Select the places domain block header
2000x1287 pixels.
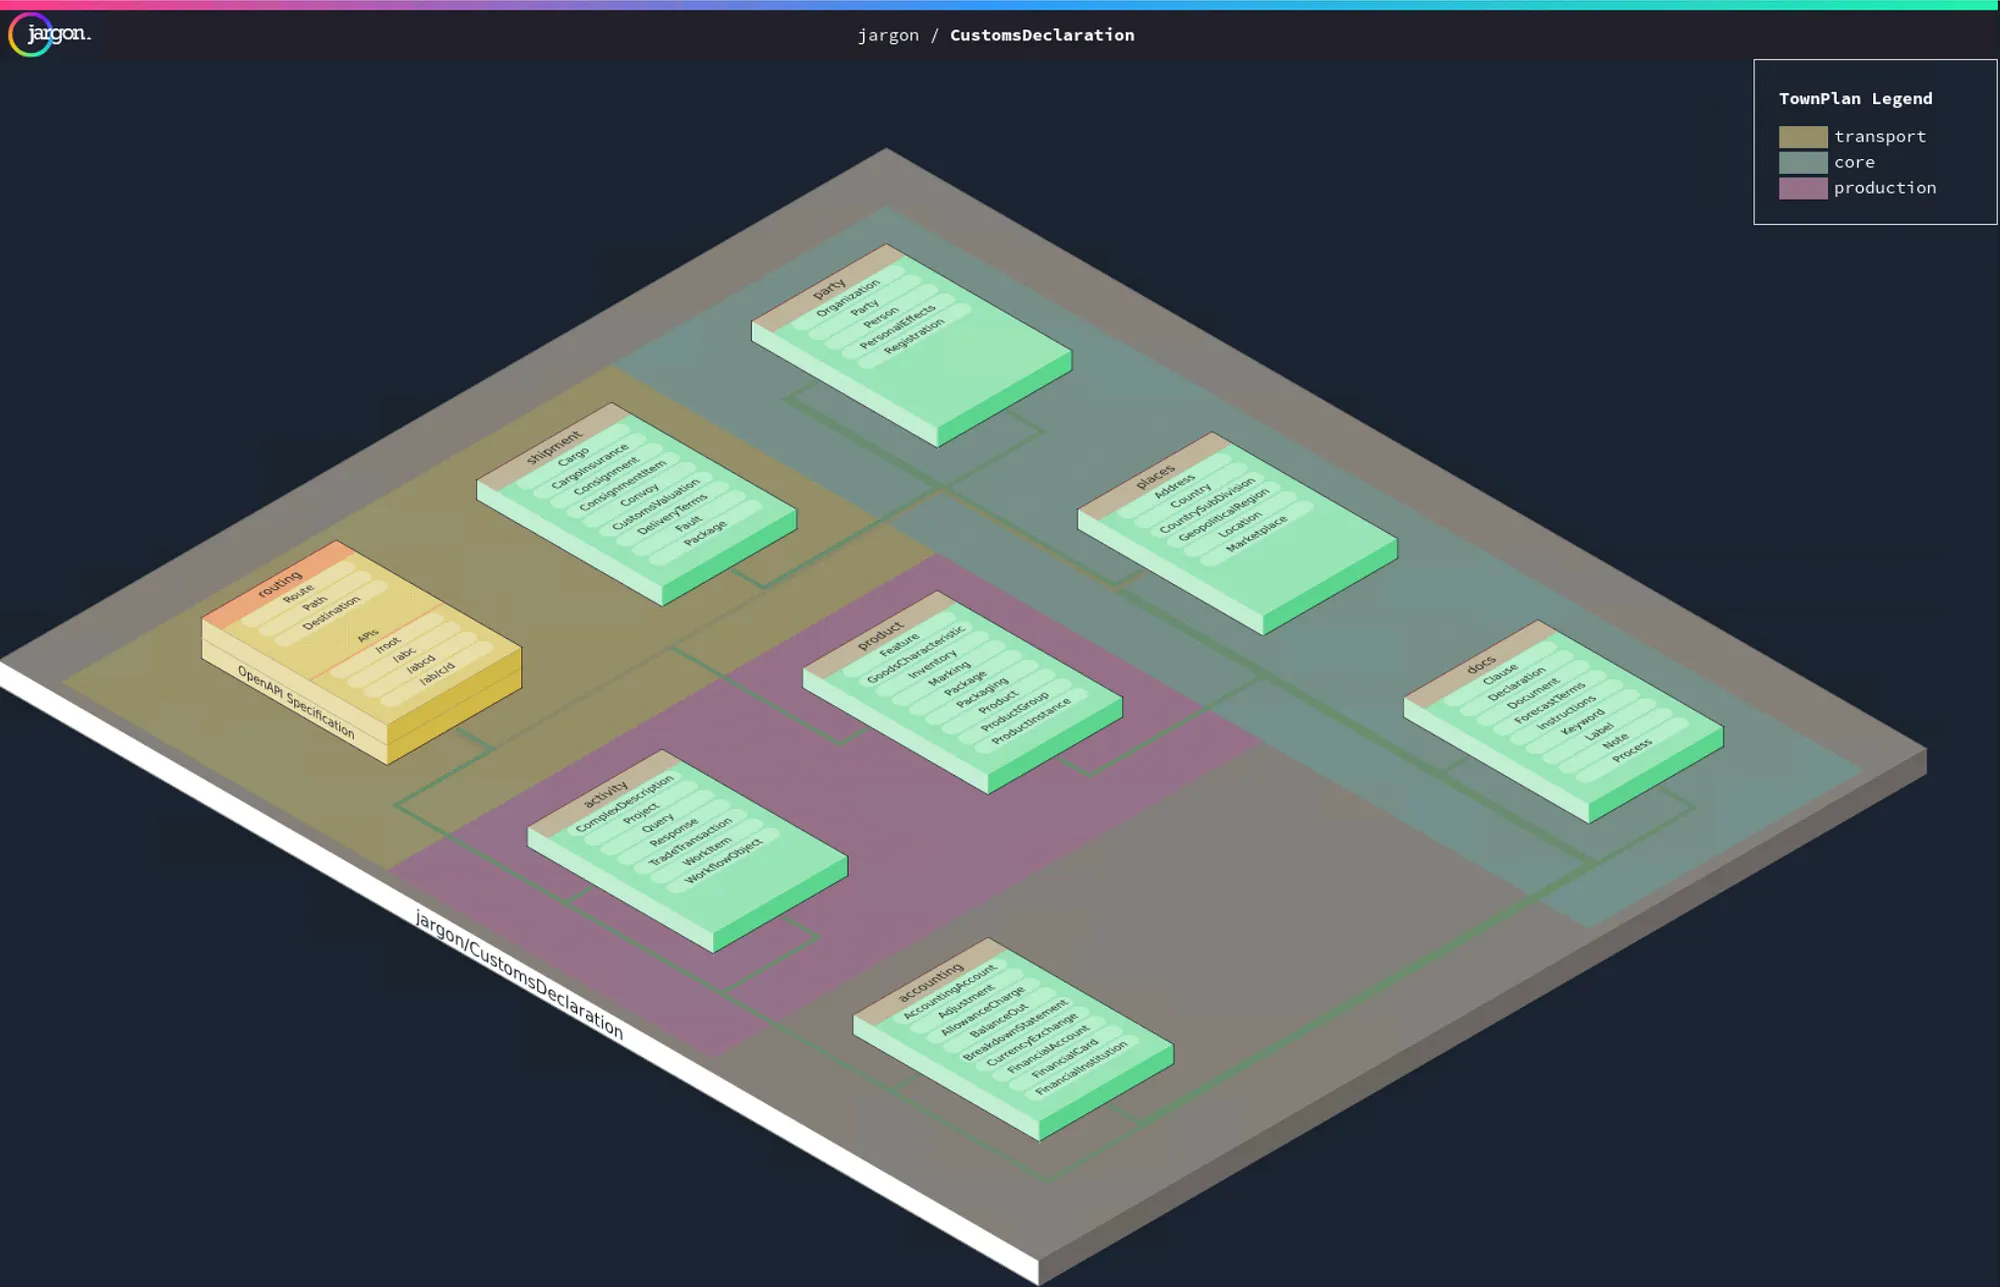(1154, 476)
